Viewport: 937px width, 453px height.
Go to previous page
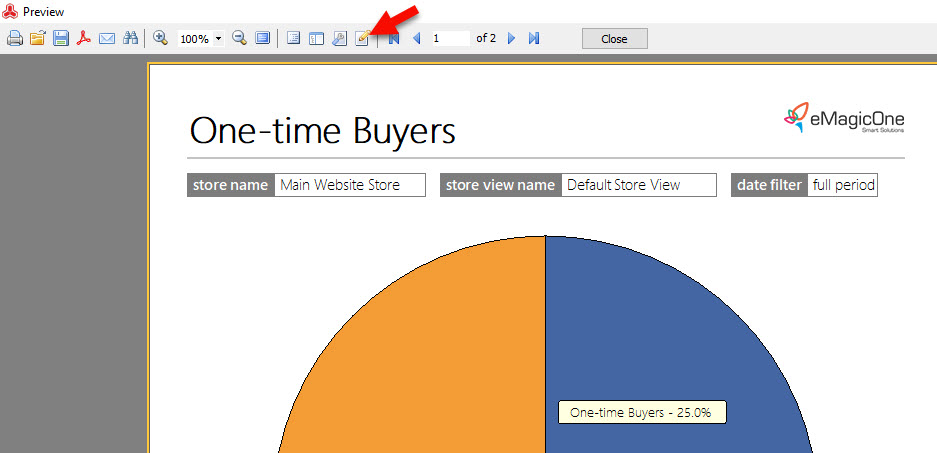[417, 39]
